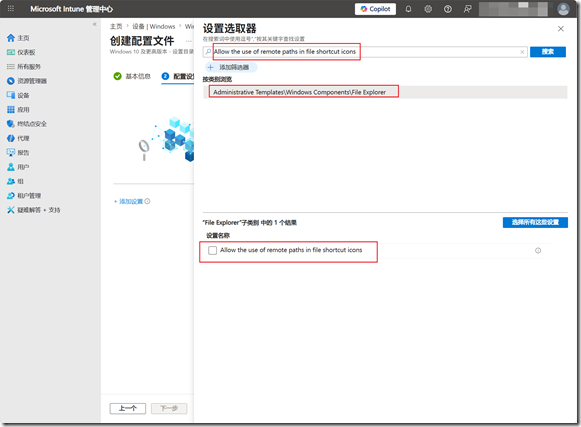The width and height of the screenshot is (581, 427).
Task: Open 疑难解答 + 支持 in the sidebar
Action: pos(33,210)
